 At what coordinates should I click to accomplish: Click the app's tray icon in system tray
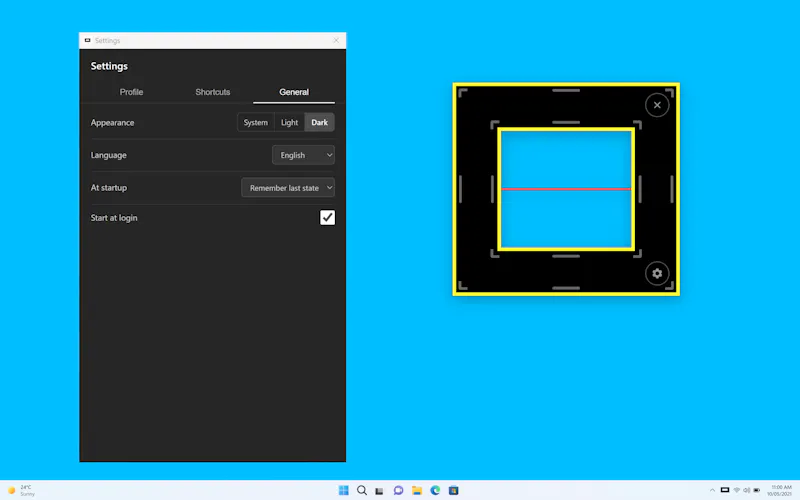click(724, 490)
